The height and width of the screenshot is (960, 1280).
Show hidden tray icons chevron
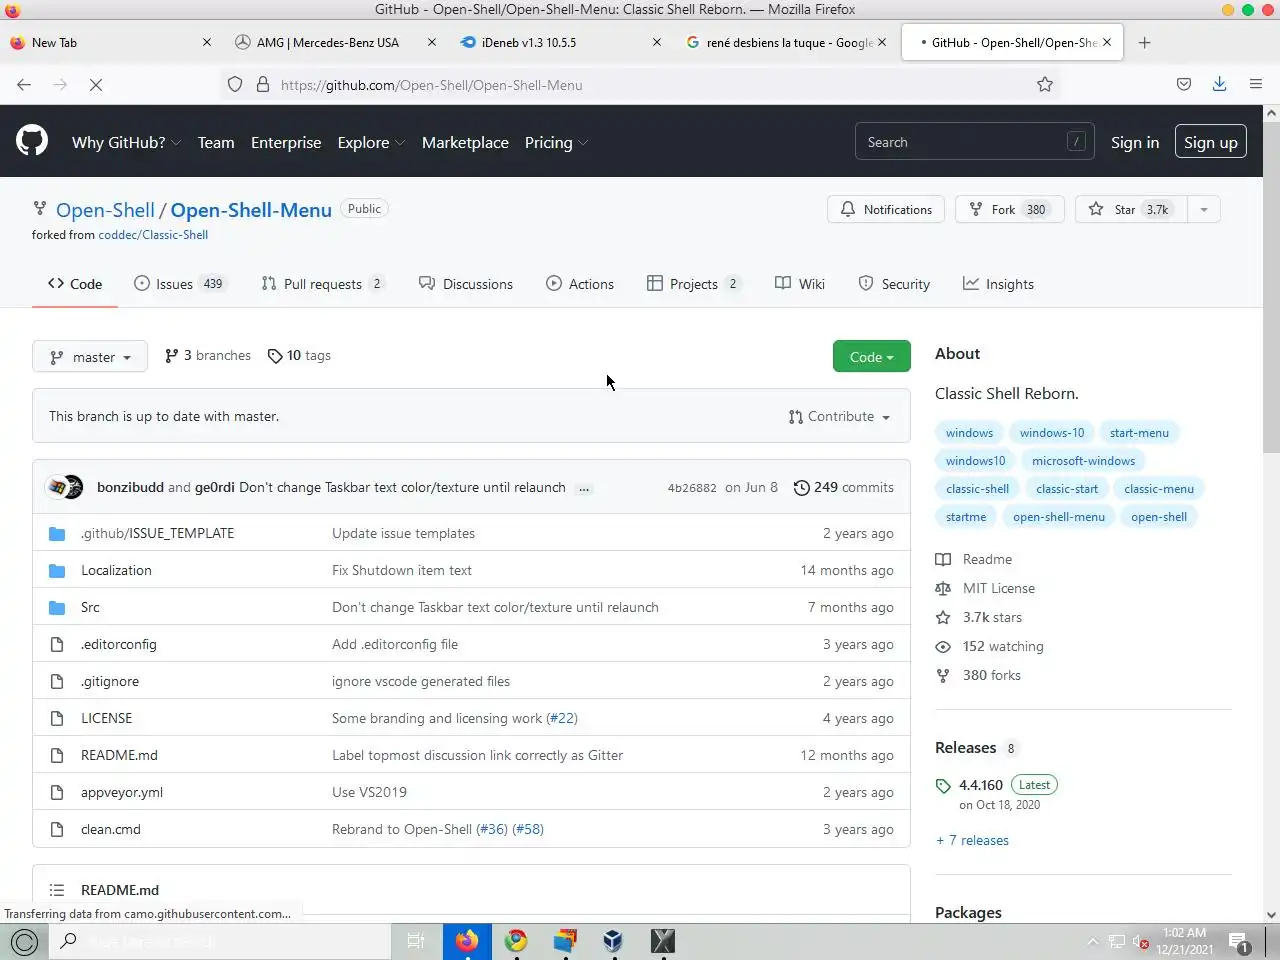pyautogui.click(x=1092, y=942)
